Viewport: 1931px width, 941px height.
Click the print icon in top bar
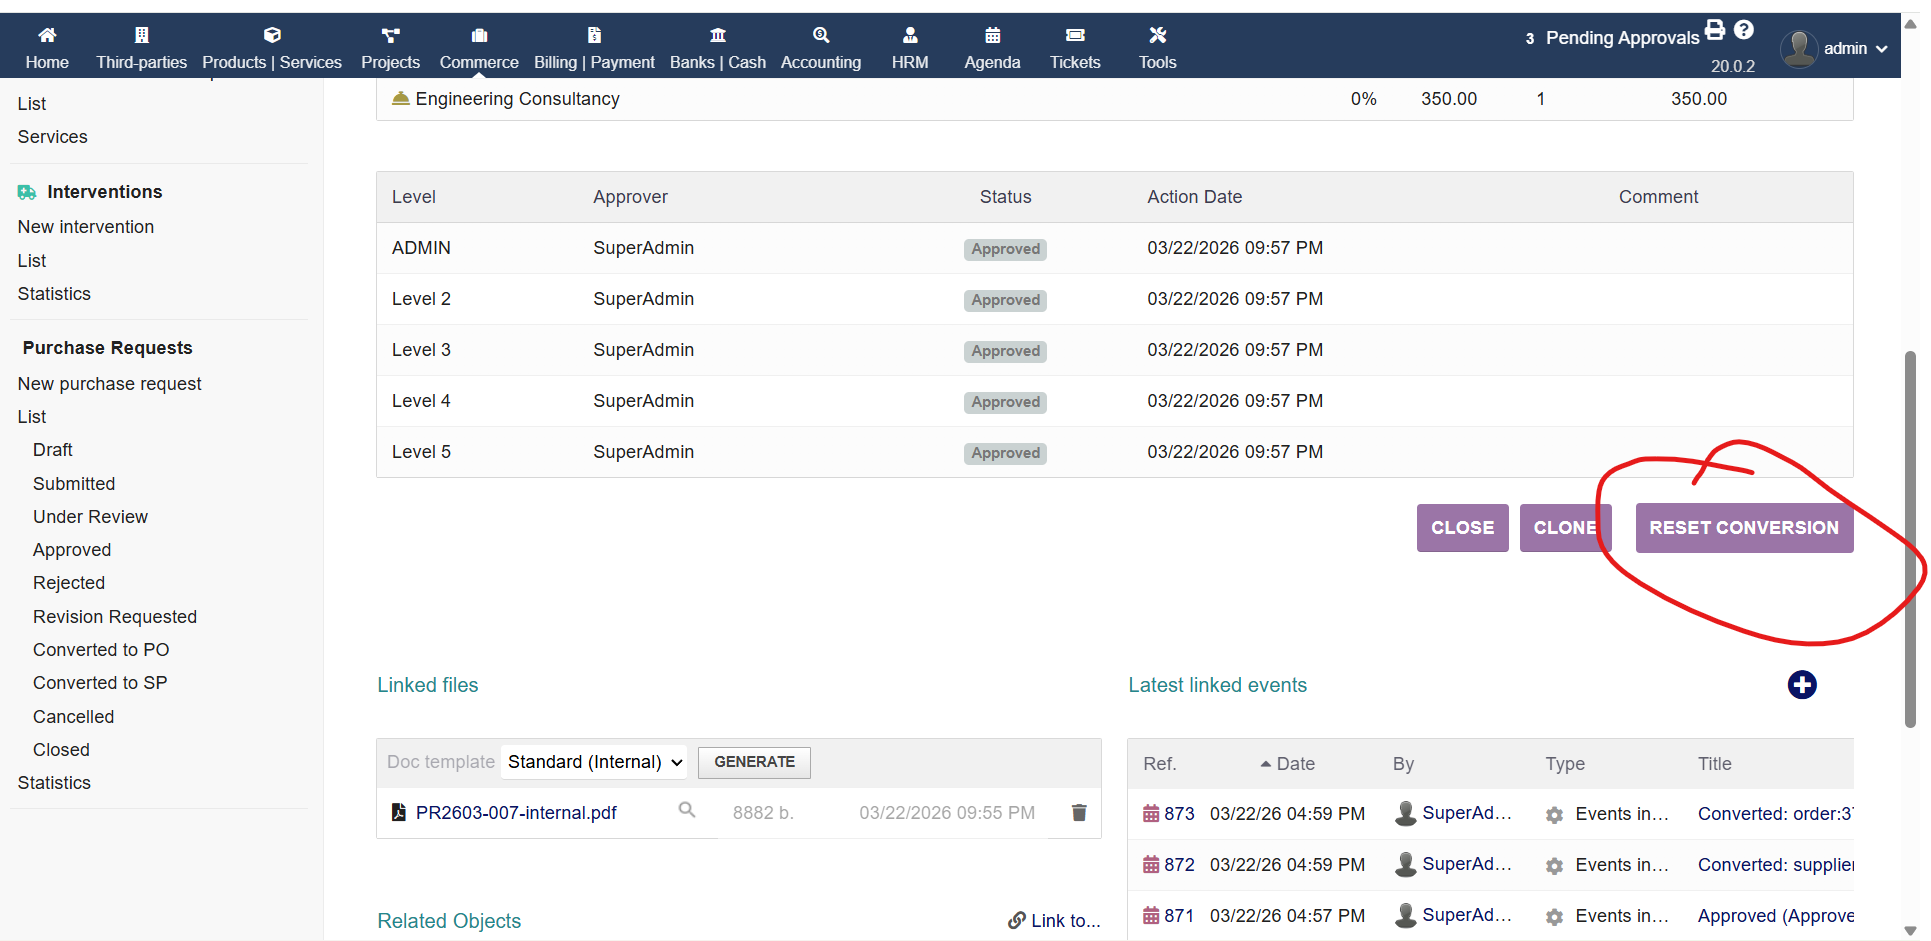pos(1715,30)
